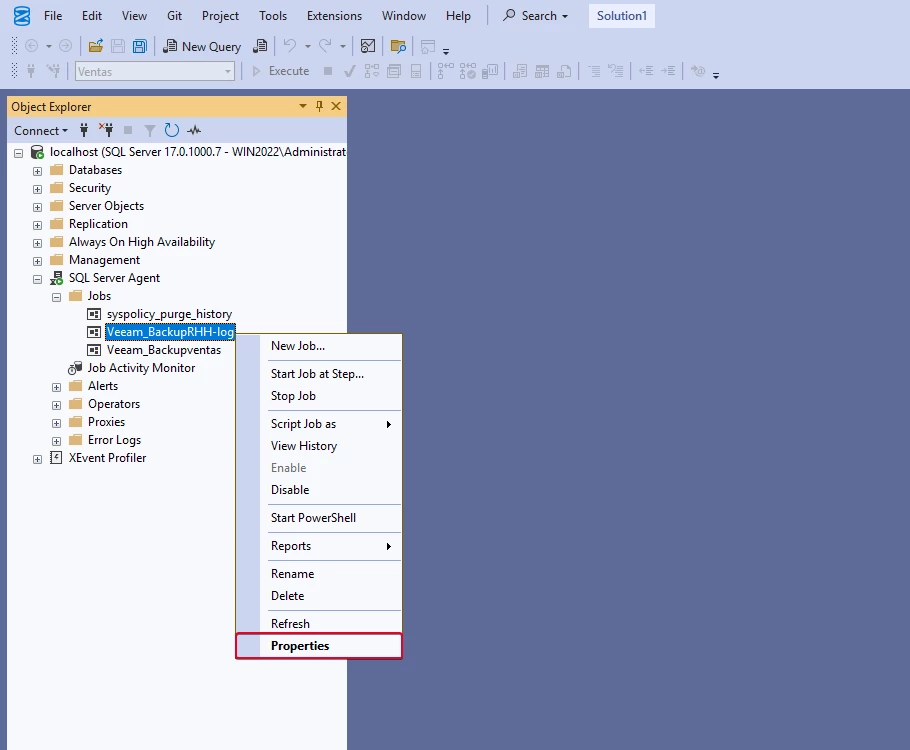Image resolution: width=910 pixels, height=750 pixels.
Task: Open the Edit menu
Action: click(92, 16)
